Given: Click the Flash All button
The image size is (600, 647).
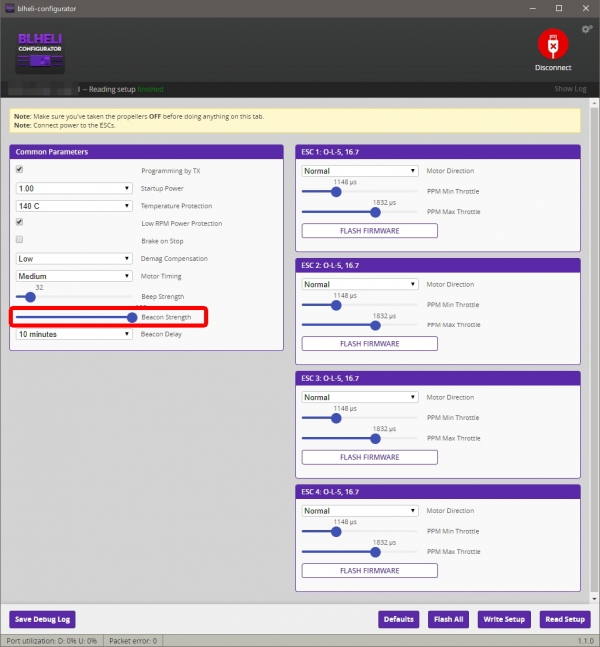Looking at the screenshot, I should tap(449, 619).
